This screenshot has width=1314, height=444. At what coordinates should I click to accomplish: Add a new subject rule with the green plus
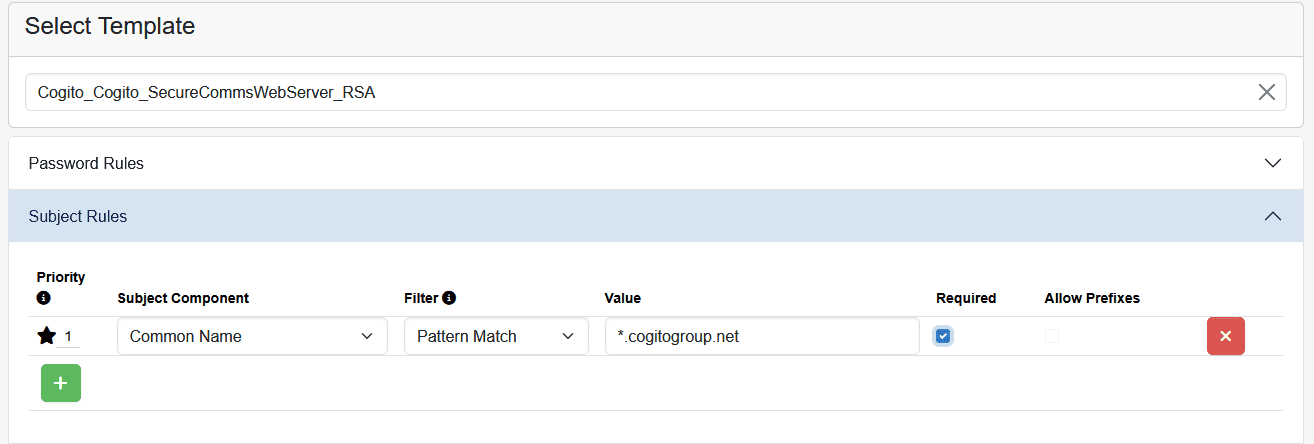61,383
